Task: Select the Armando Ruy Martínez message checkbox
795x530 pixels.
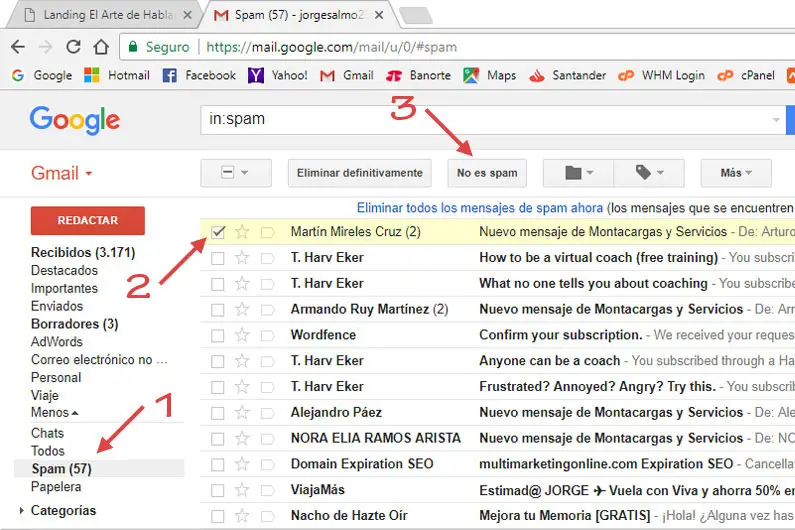Action: coord(218,310)
